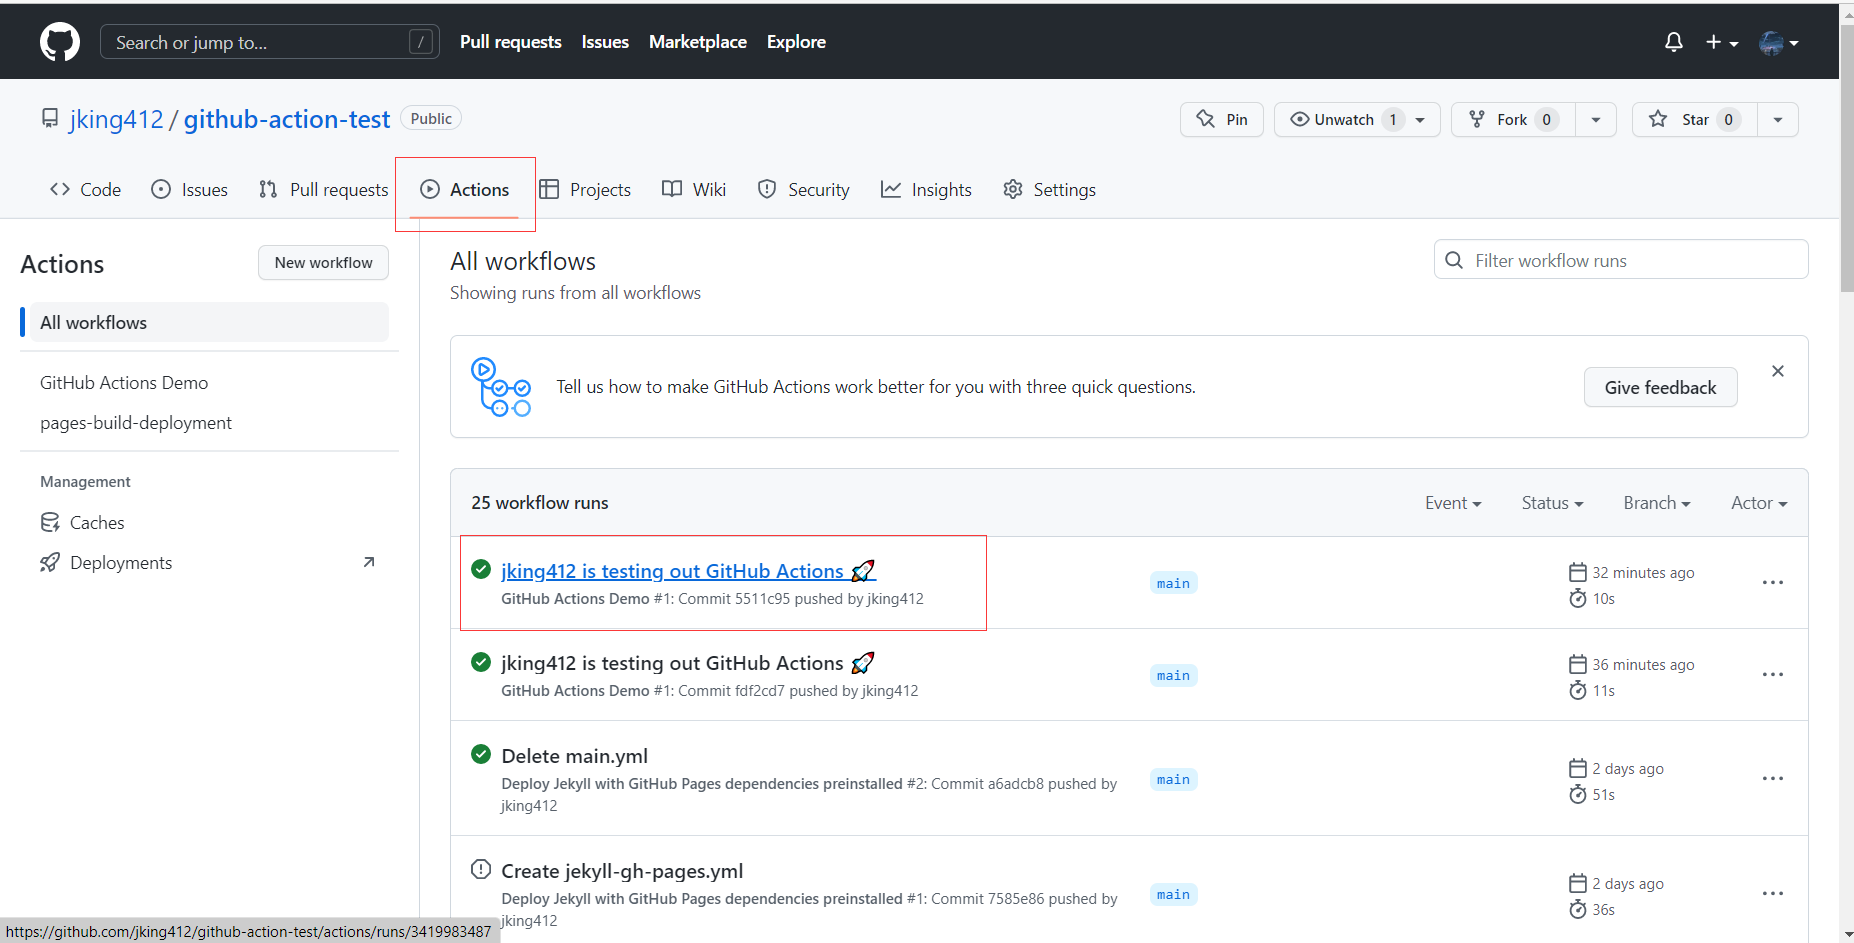The width and height of the screenshot is (1854, 943).
Task: Open the github-action-test repository link
Action: tap(287, 119)
